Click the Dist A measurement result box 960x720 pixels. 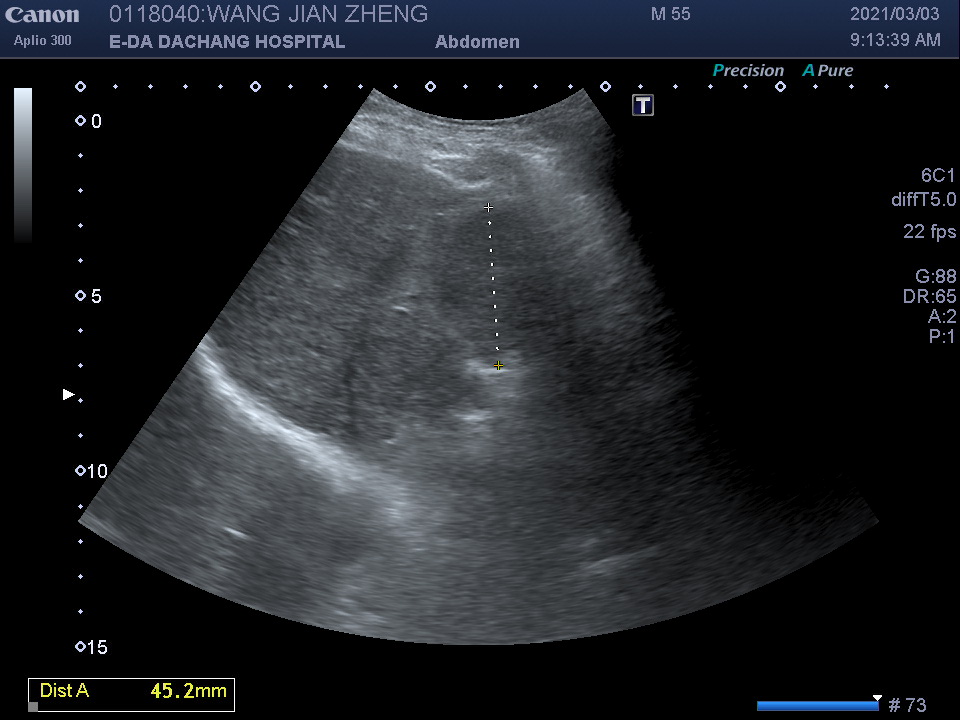pyautogui.click(x=132, y=695)
